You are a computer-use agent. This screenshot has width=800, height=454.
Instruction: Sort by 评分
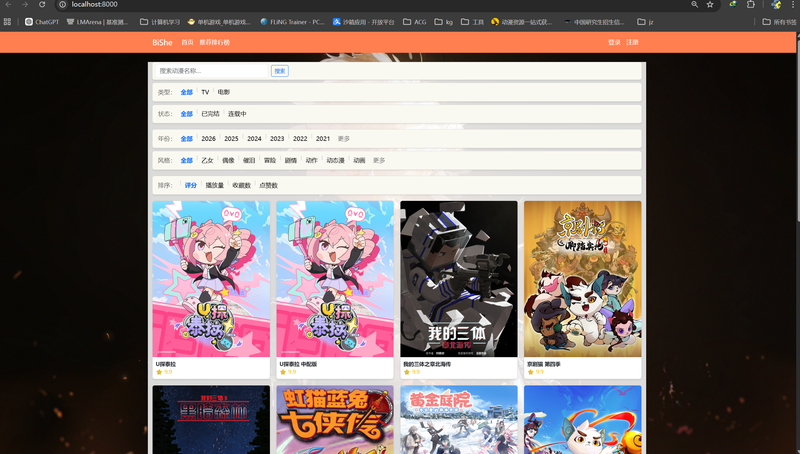pos(190,185)
